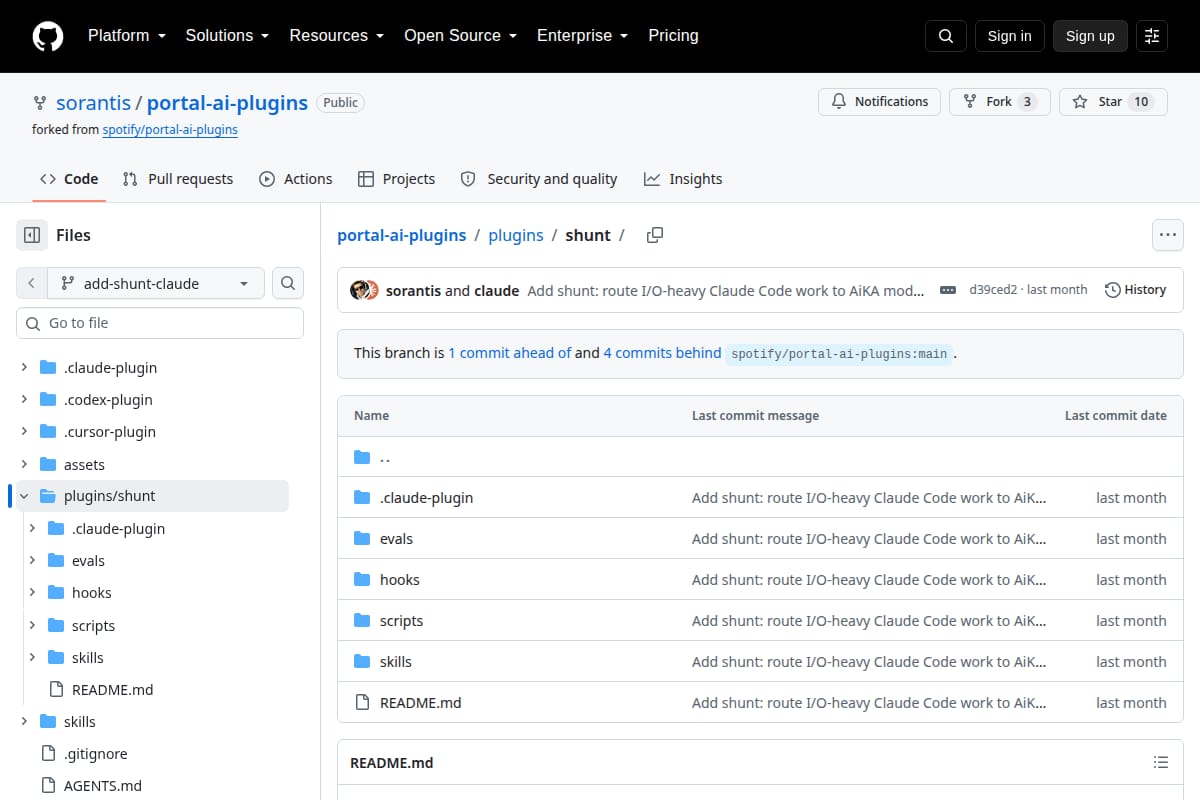Click the 4 commits behind link
The image size is (1200, 800).
(662, 353)
